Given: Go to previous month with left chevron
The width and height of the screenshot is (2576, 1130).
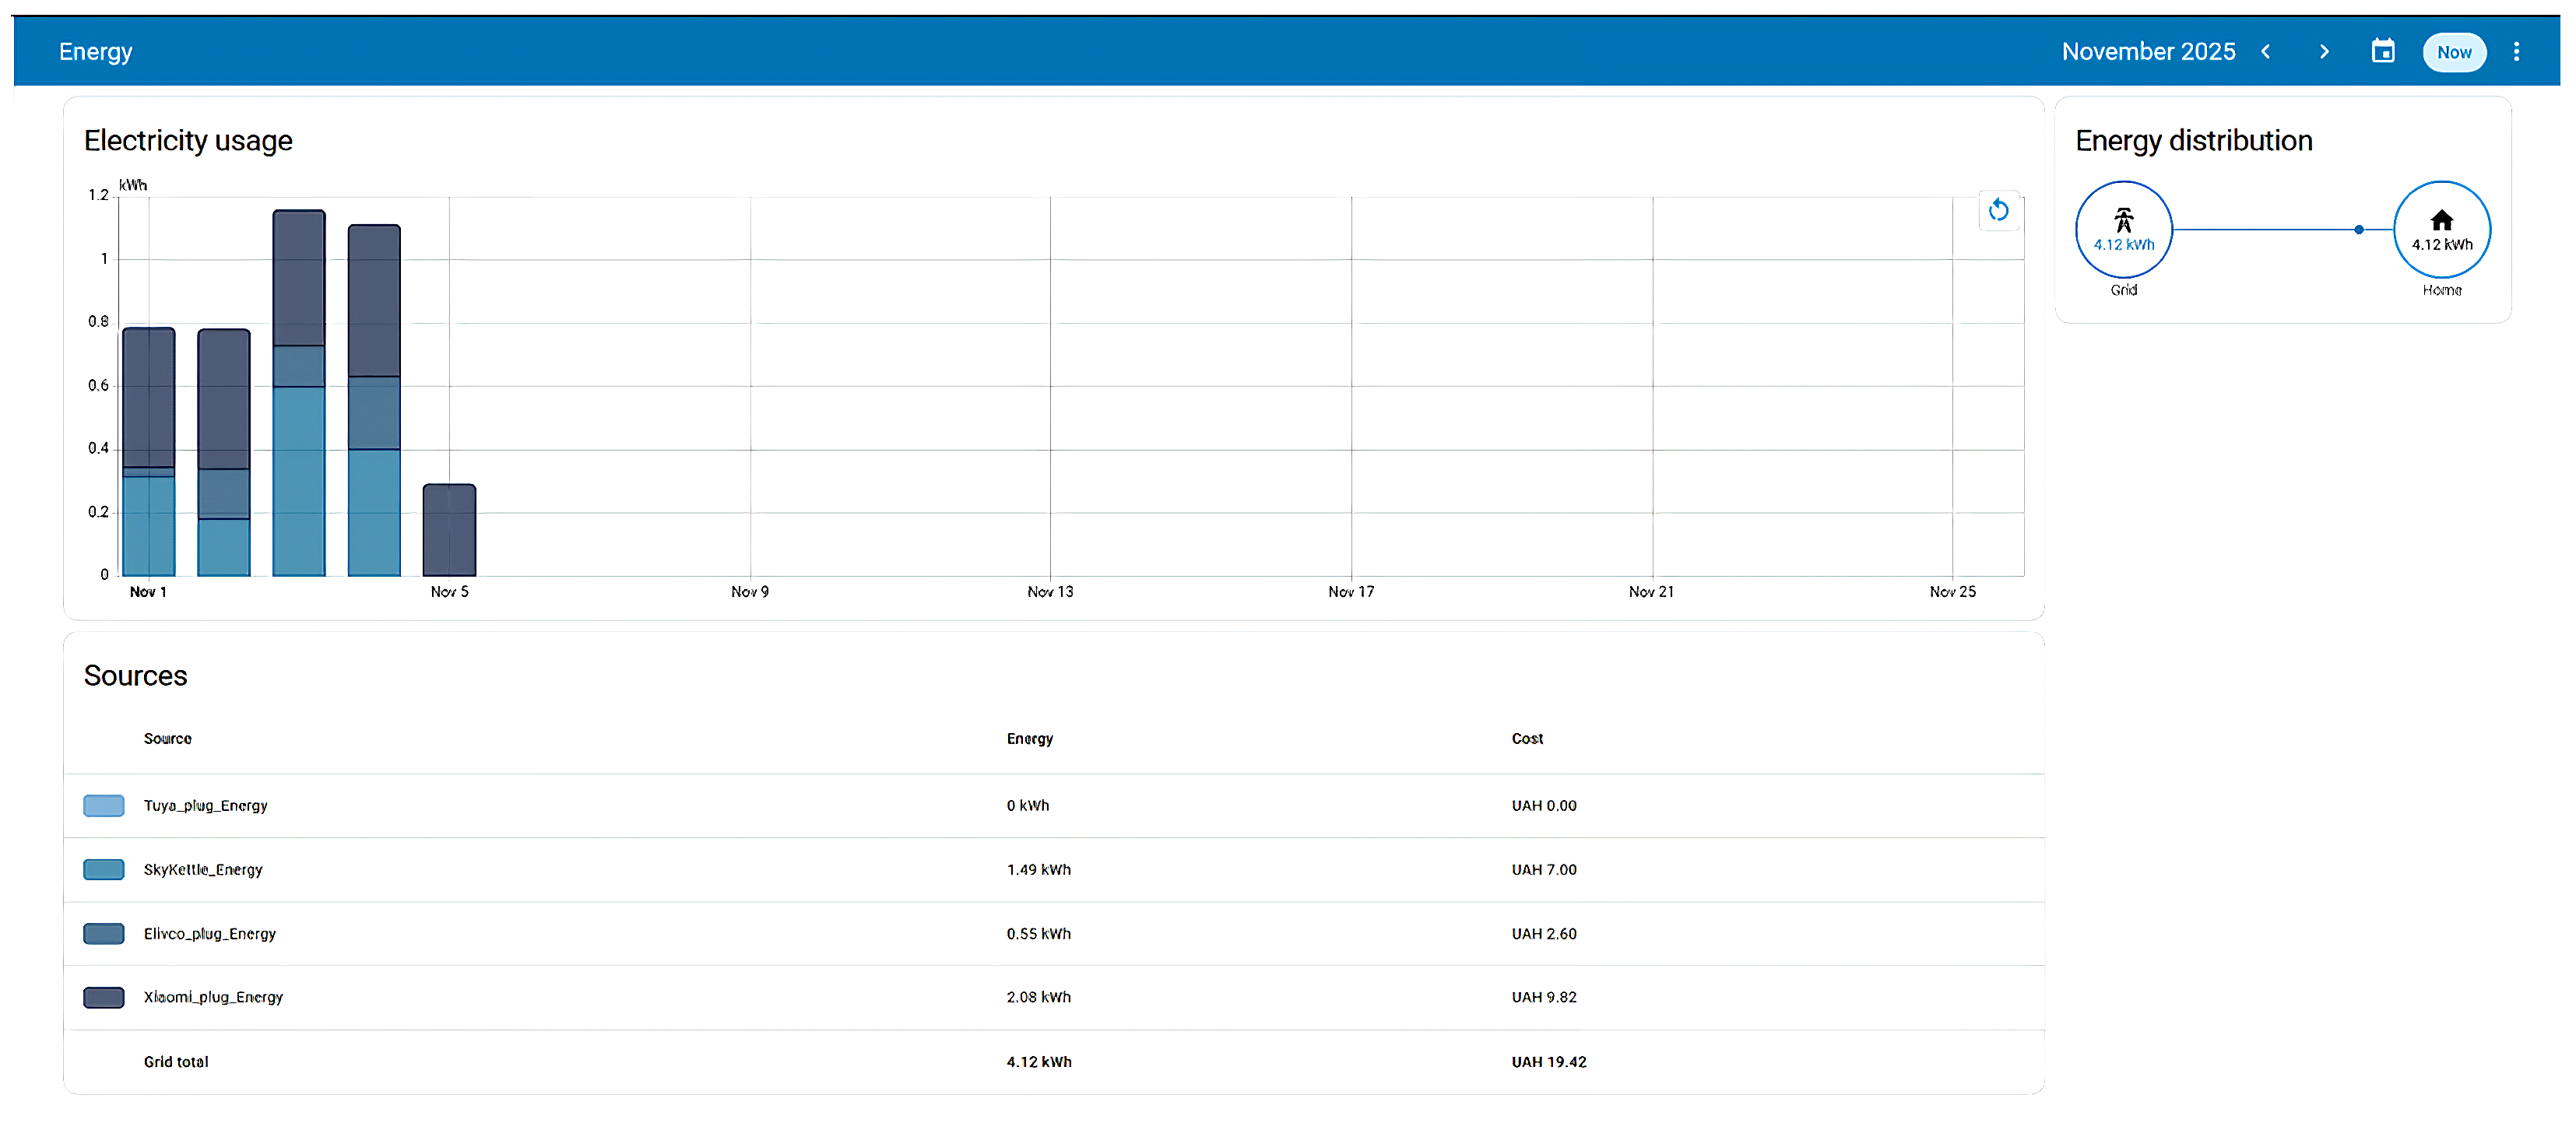Looking at the screenshot, I should click(x=2266, y=52).
